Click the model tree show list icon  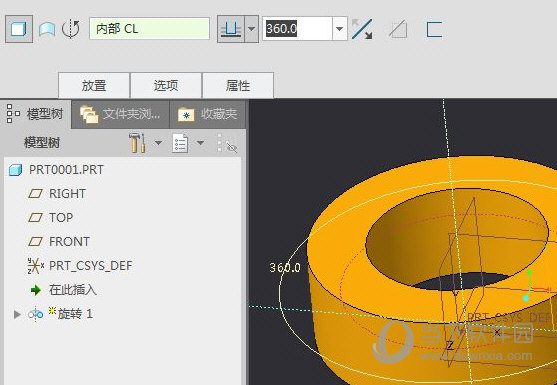tap(180, 143)
